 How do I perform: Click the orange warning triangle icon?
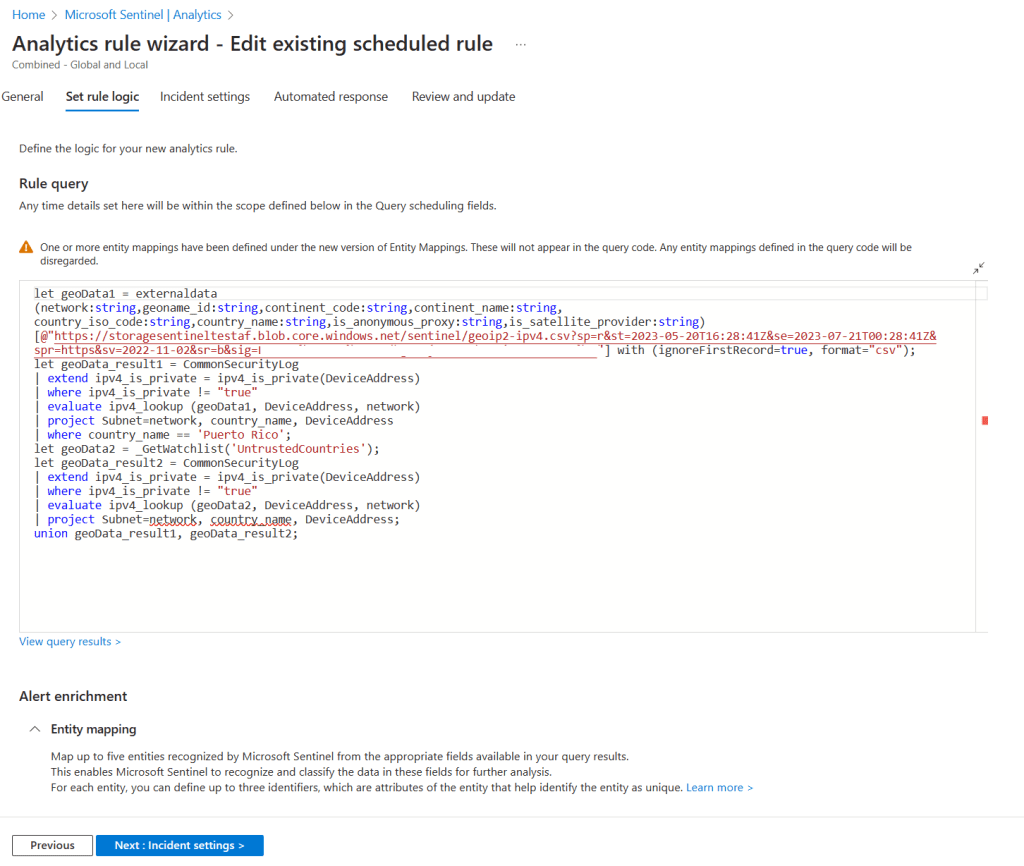coord(26,247)
